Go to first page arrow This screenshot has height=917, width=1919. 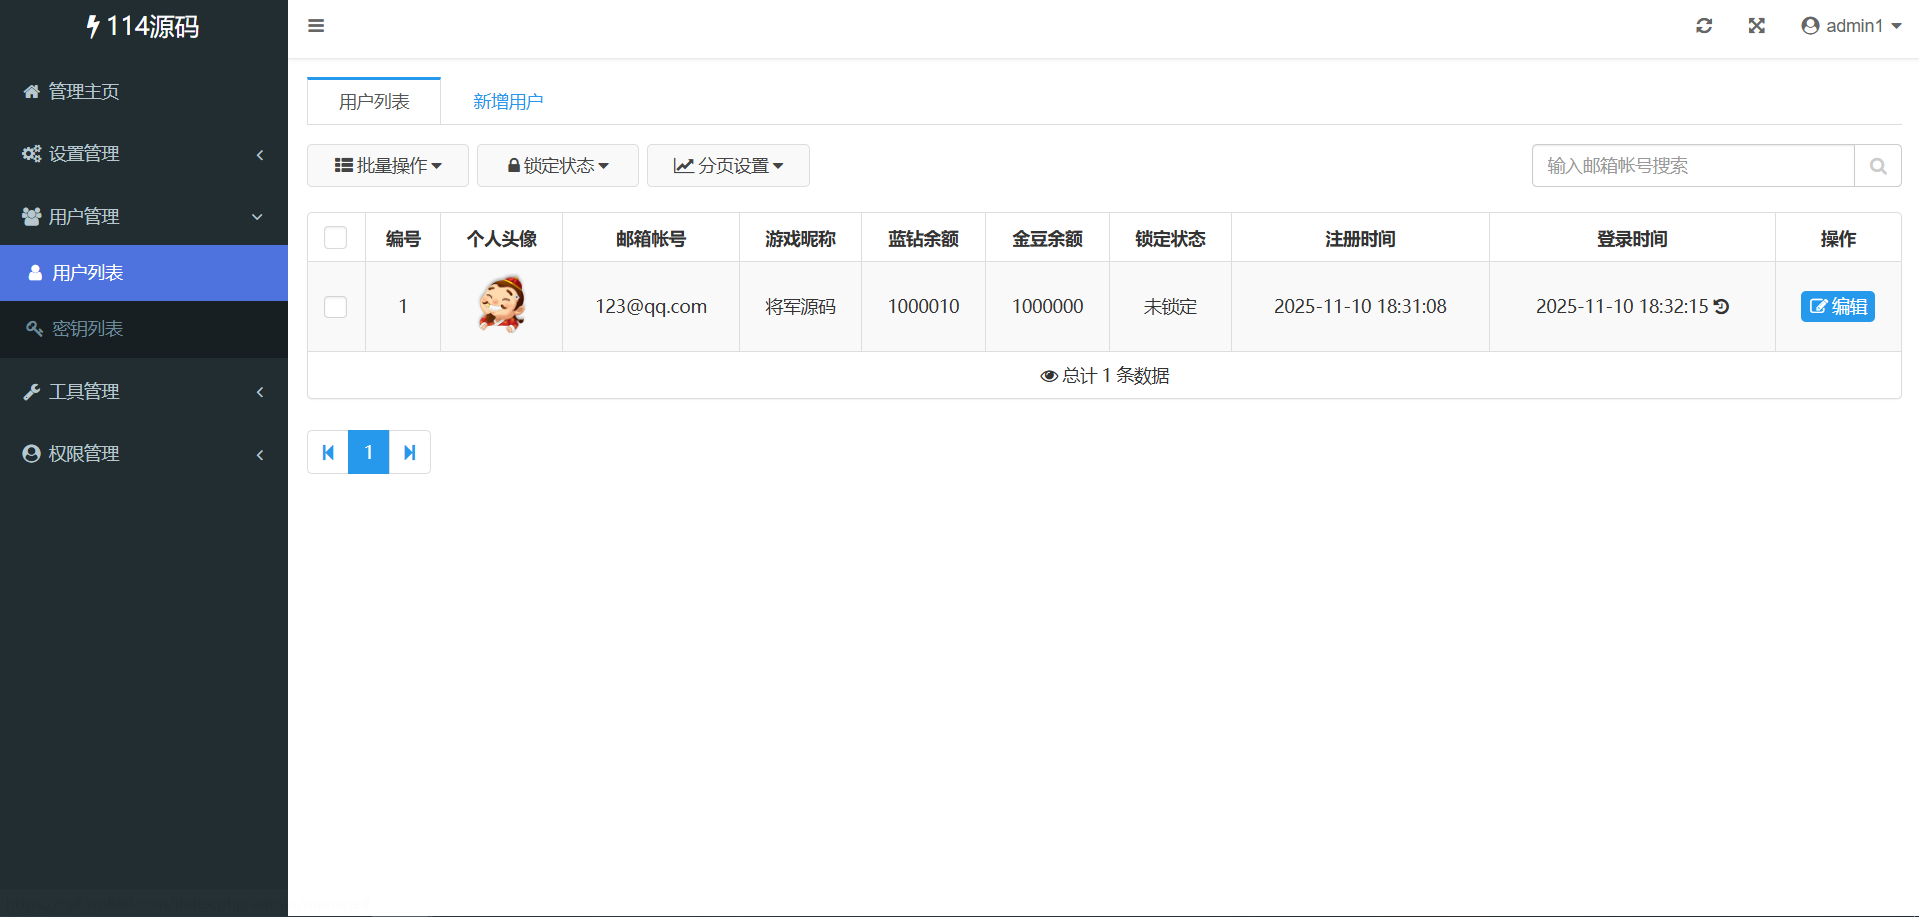click(328, 452)
